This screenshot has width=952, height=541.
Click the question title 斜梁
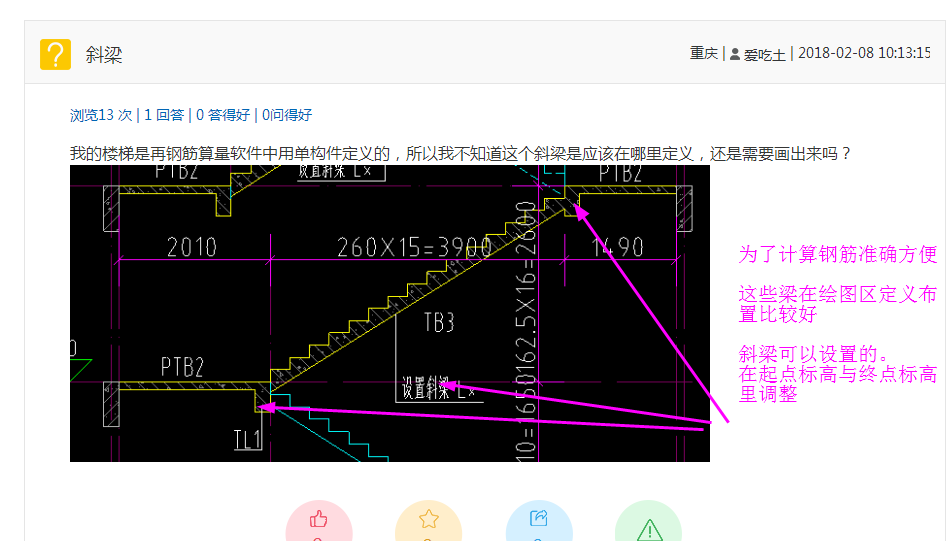click(104, 55)
